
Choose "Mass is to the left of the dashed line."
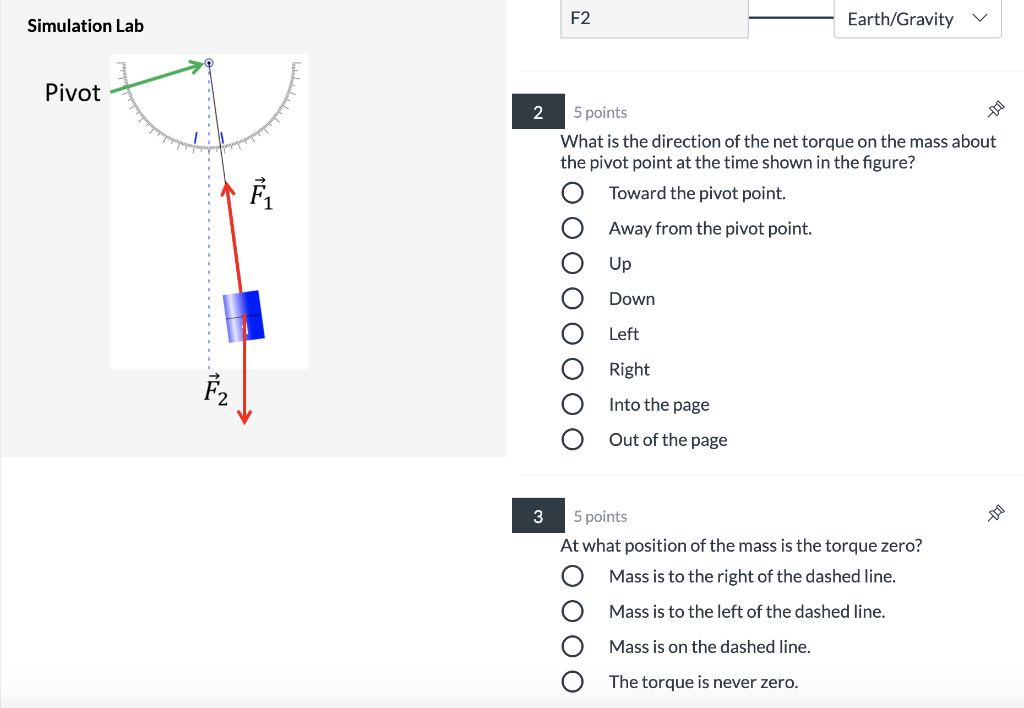(572, 610)
